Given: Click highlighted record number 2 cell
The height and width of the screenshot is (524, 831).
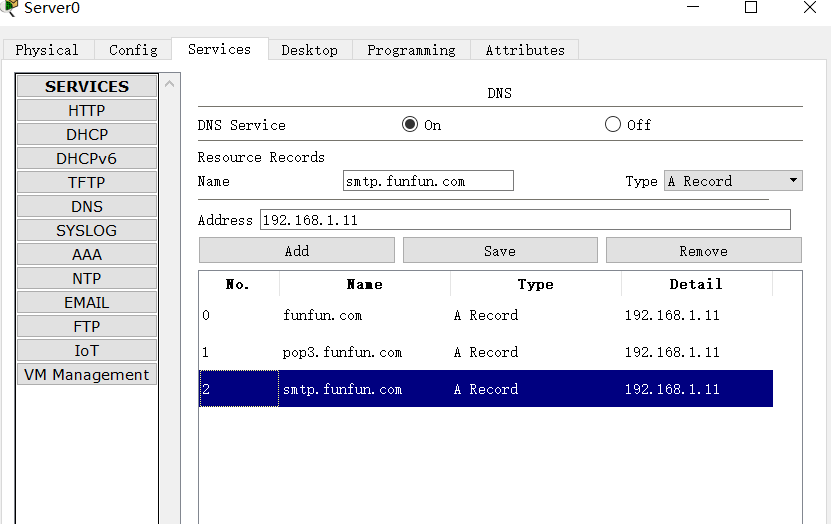Looking at the screenshot, I should click(x=239, y=388).
